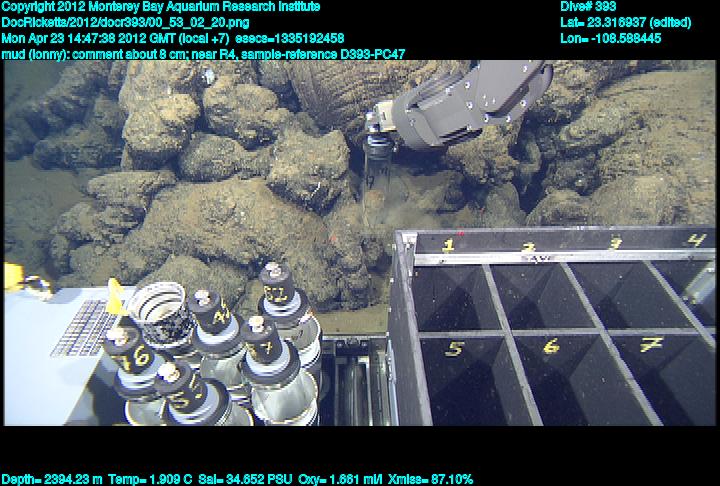Click the yellow number 4 box label
Screen dimensions: 720x486
696,240
